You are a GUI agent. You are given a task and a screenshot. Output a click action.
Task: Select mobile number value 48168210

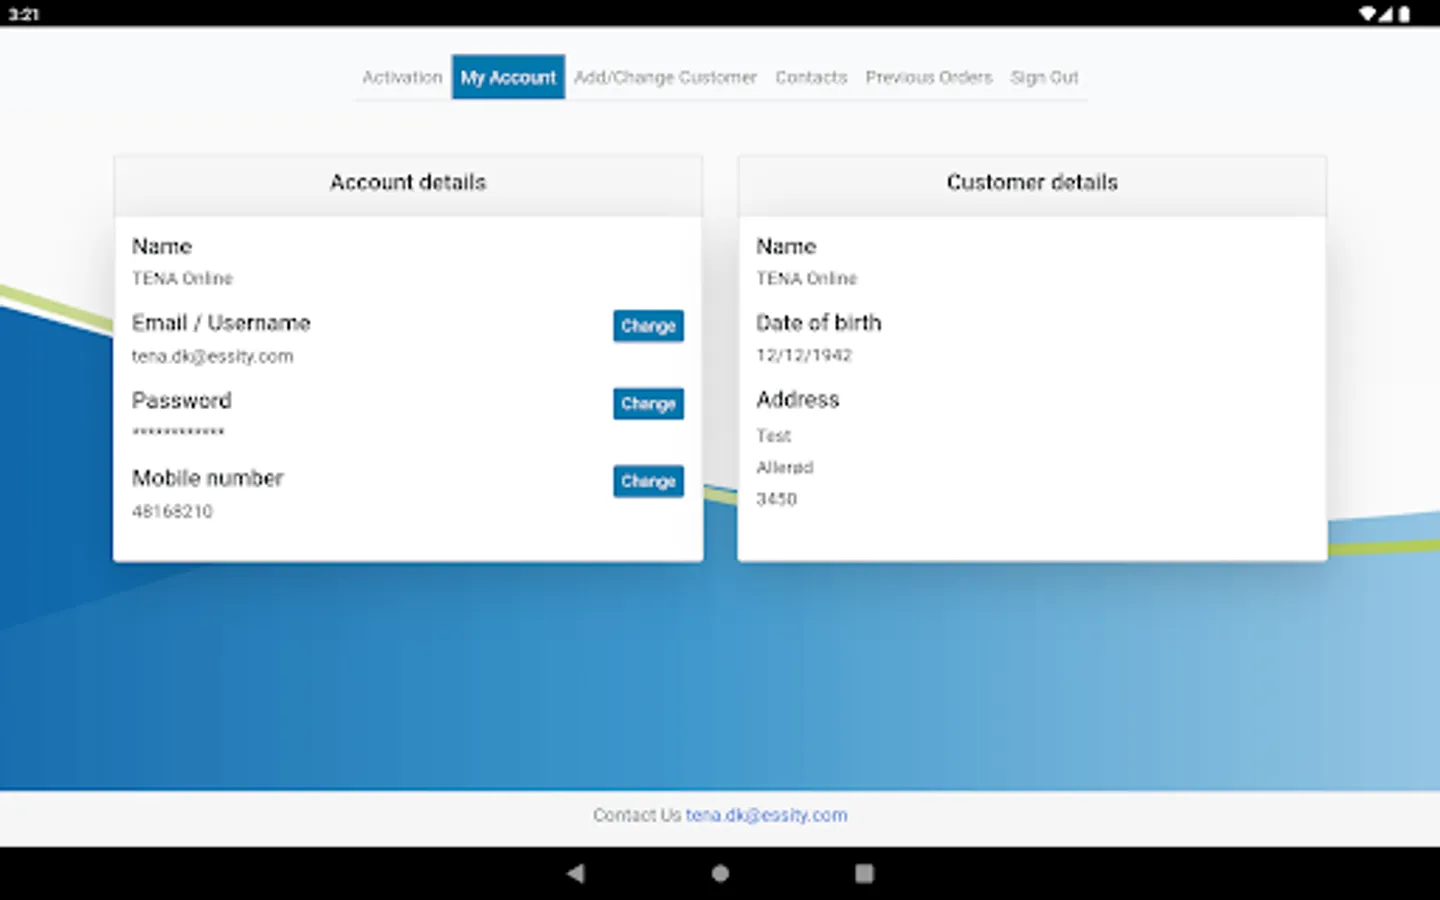(x=172, y=511)
